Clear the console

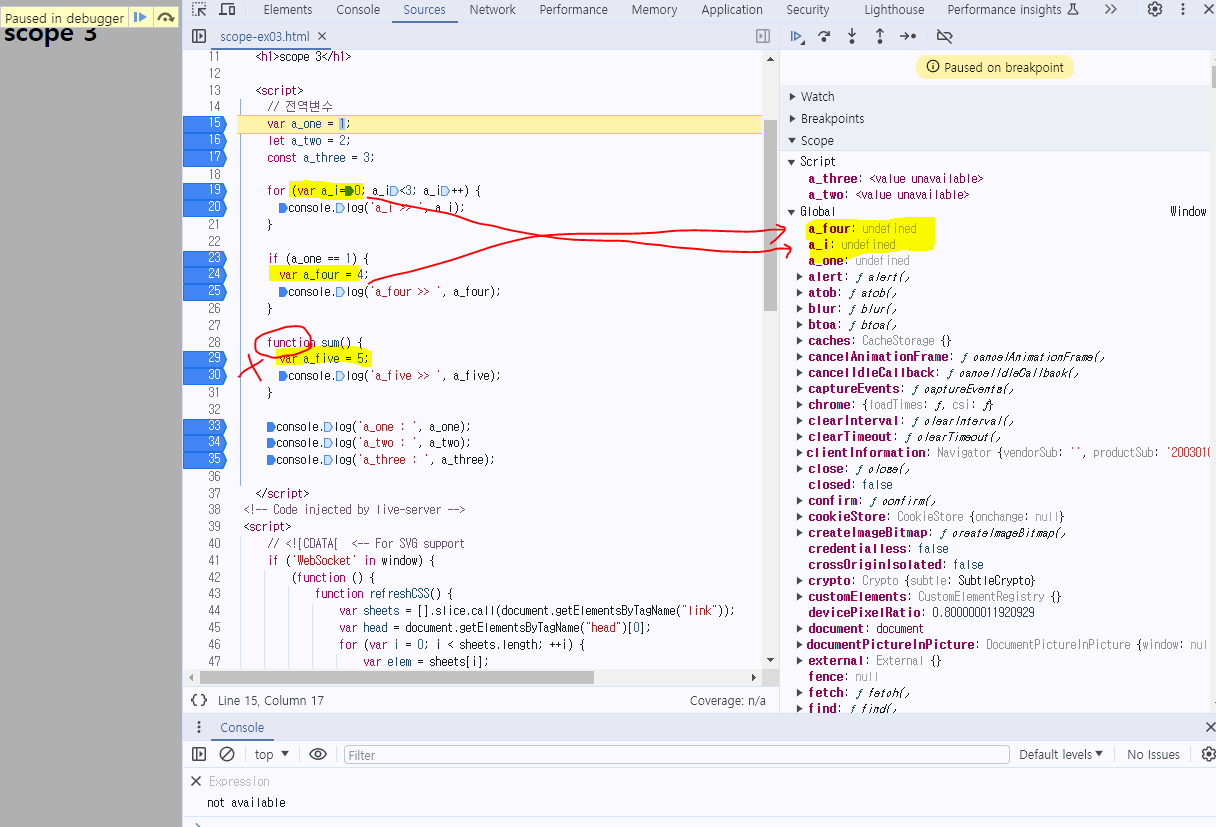(x=227, y=754)
